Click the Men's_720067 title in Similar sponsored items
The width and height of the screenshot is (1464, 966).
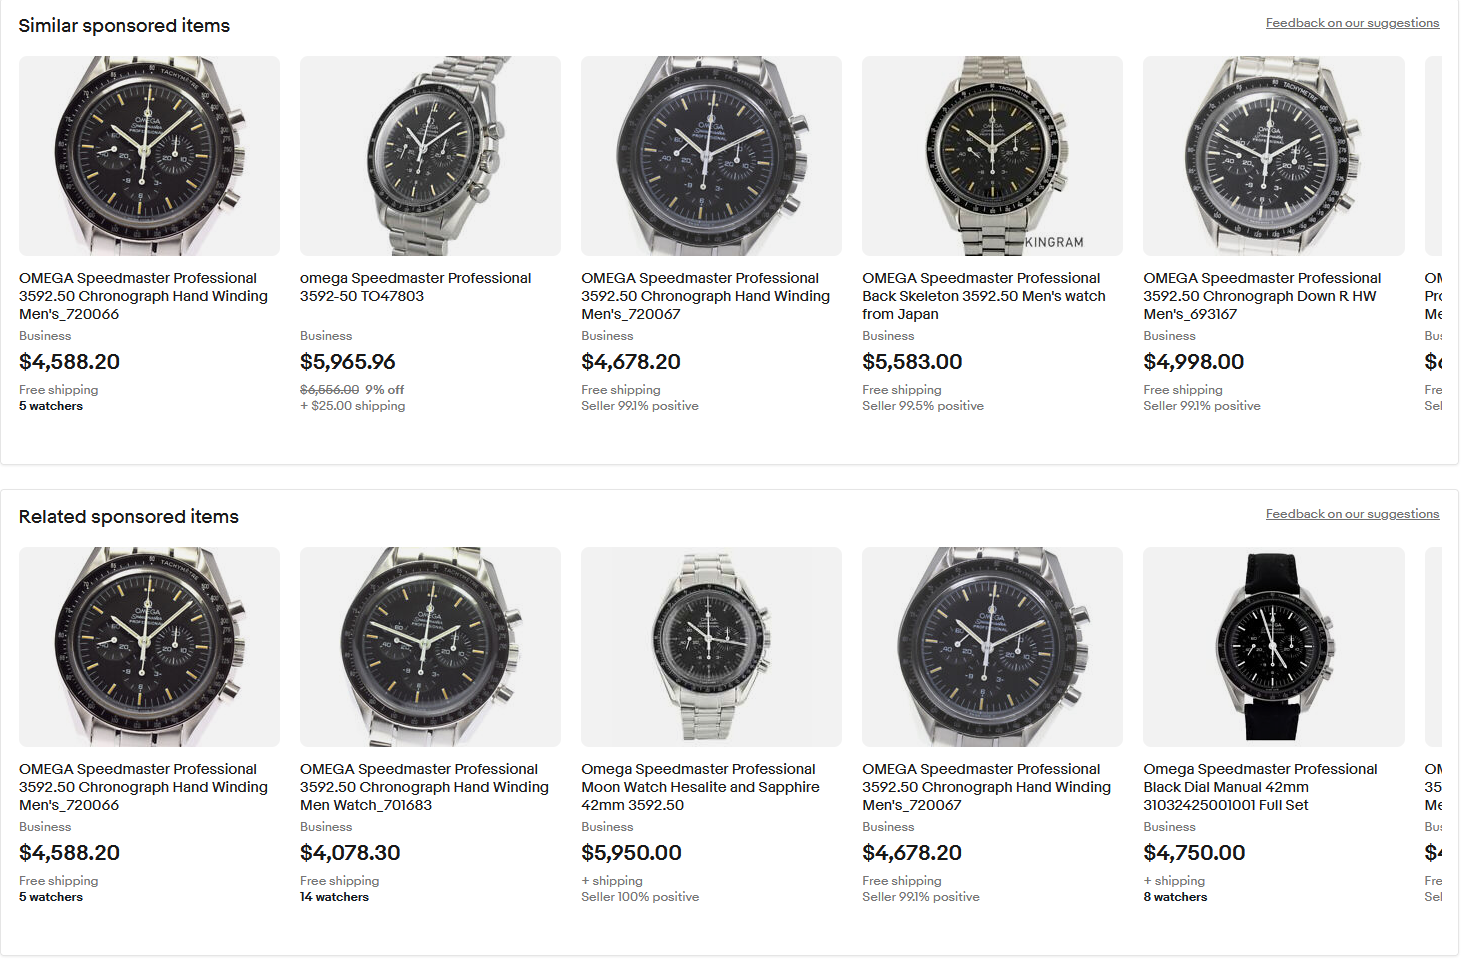coord(705,296)
